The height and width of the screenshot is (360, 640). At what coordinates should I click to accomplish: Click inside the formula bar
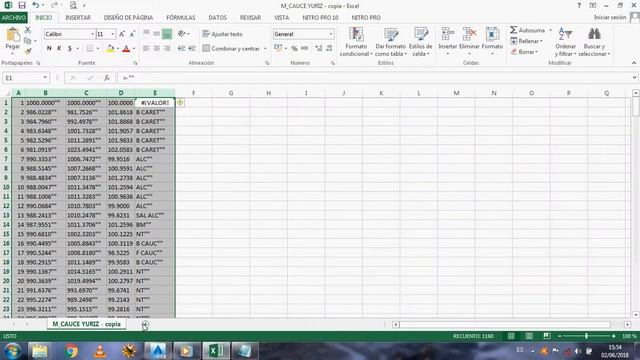(x=373, y=78)
